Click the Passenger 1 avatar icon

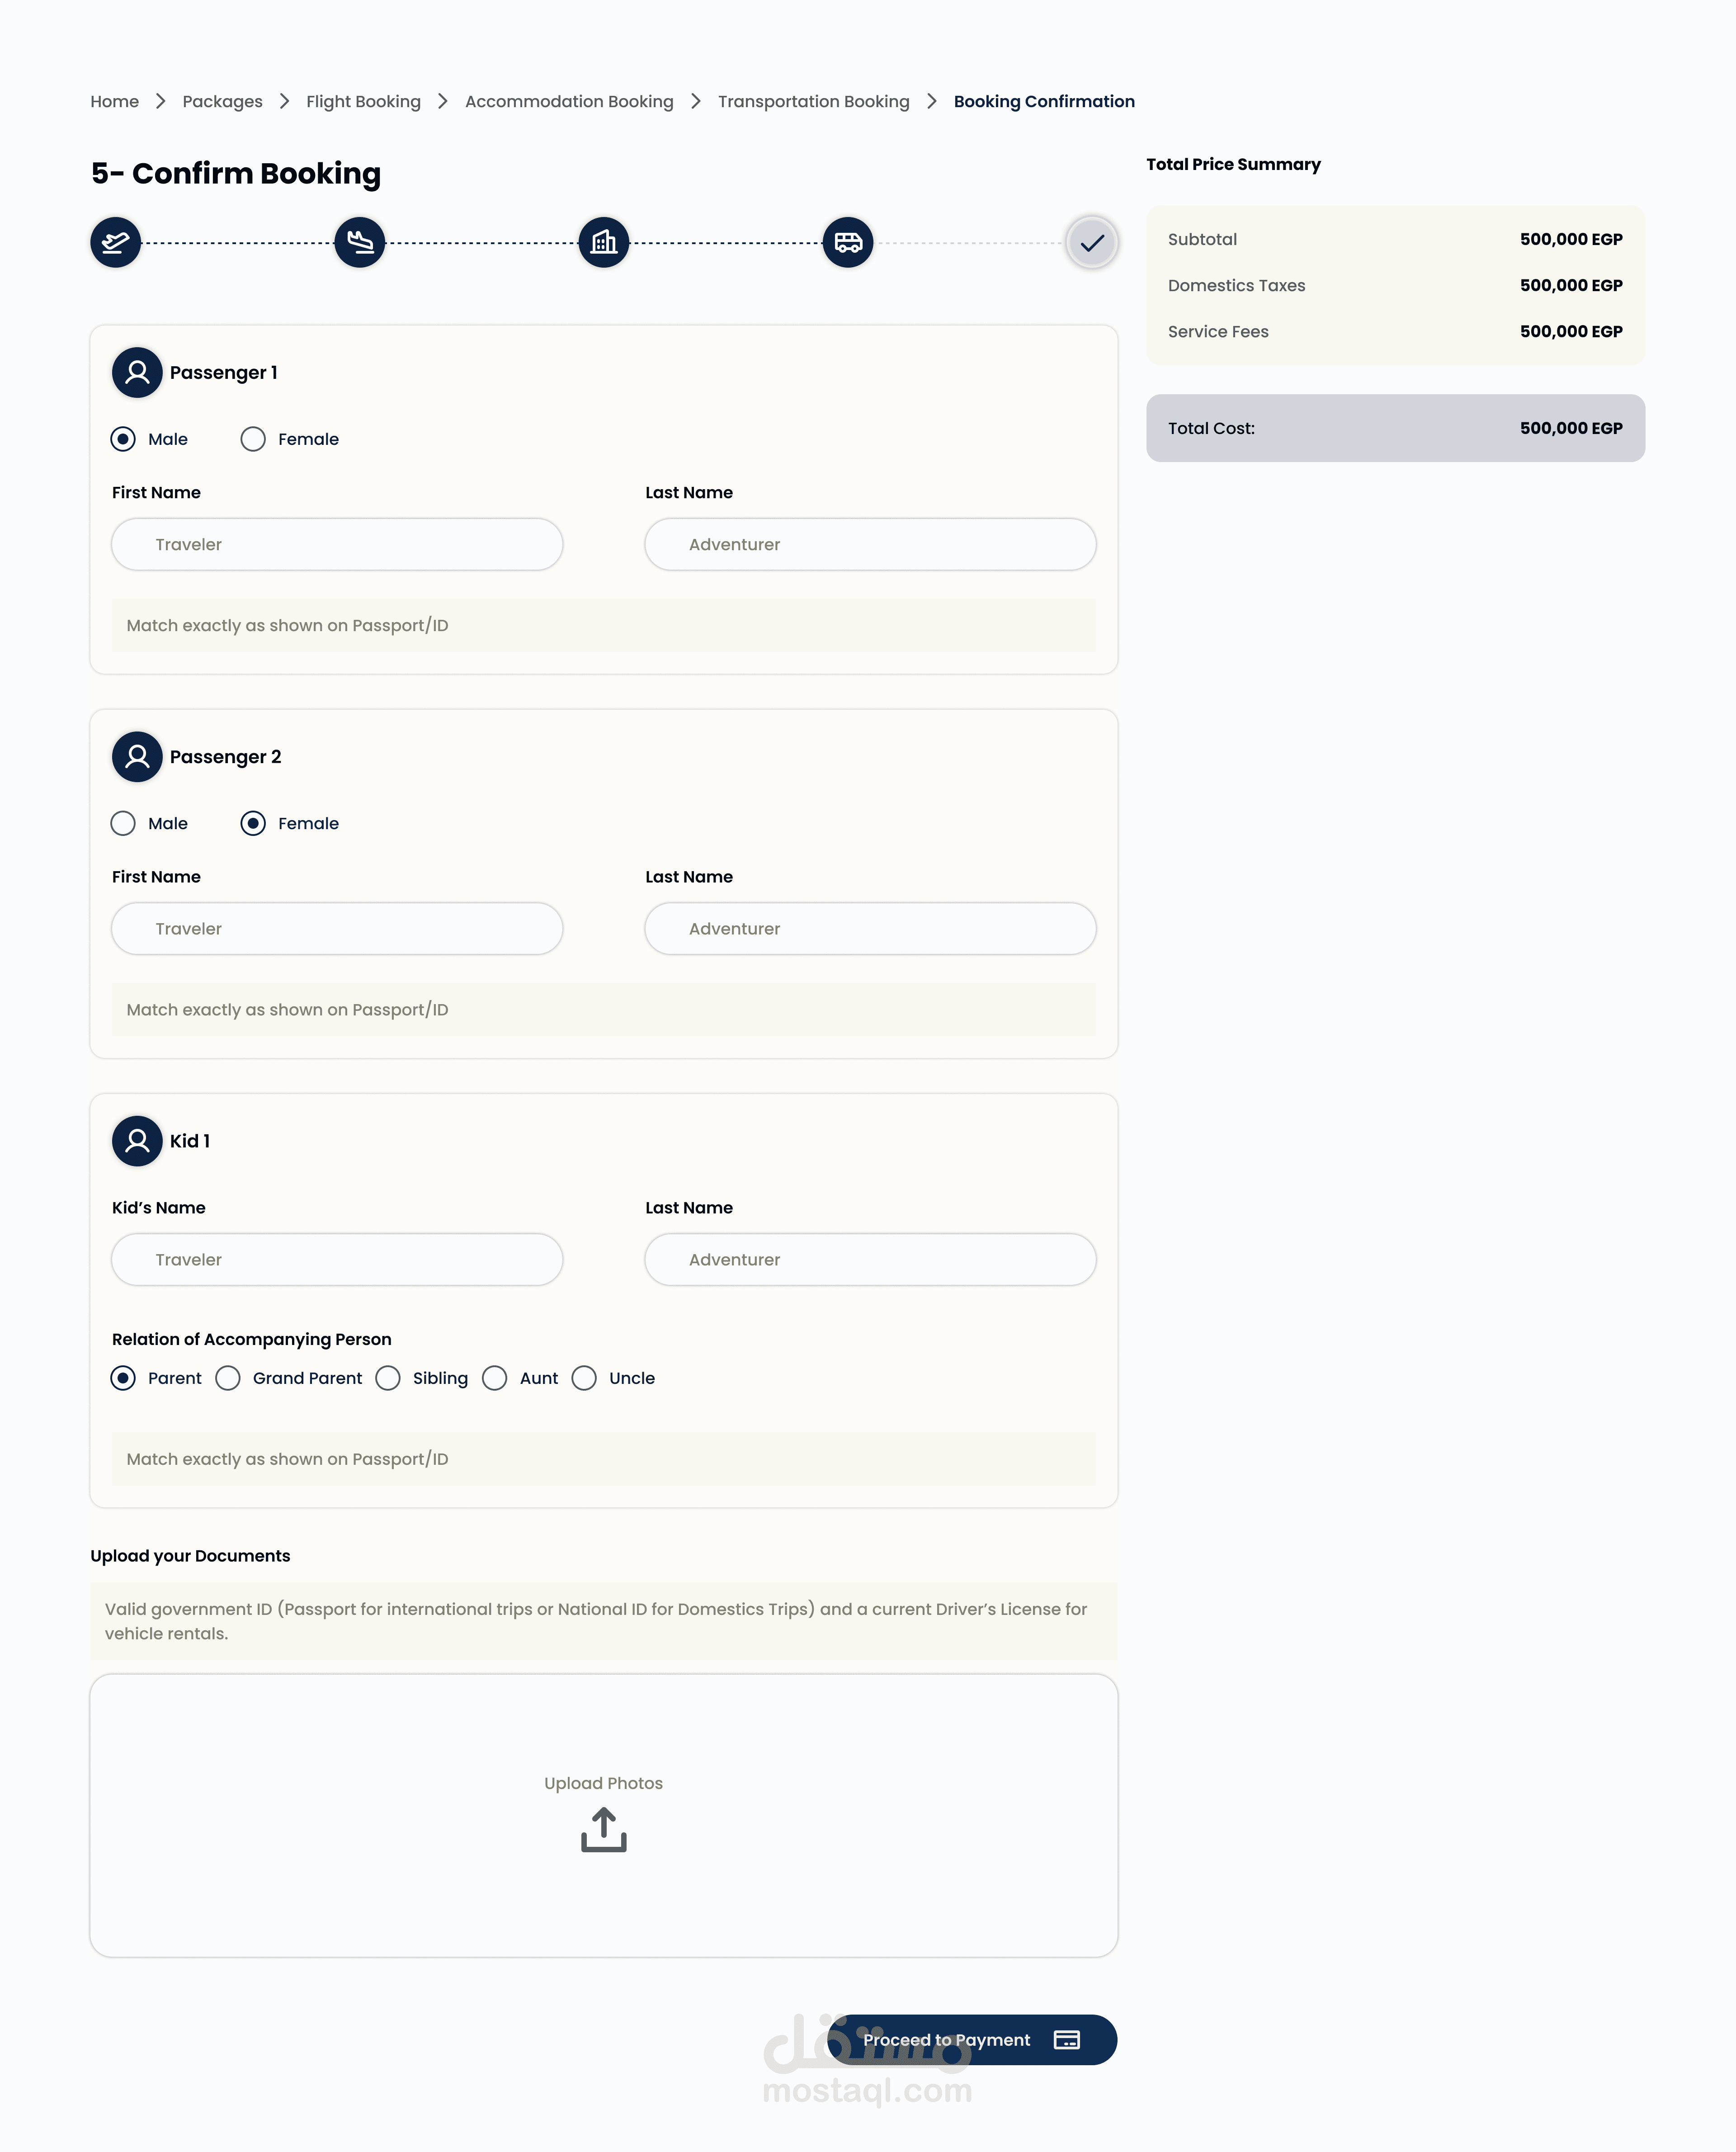point(137,372)
